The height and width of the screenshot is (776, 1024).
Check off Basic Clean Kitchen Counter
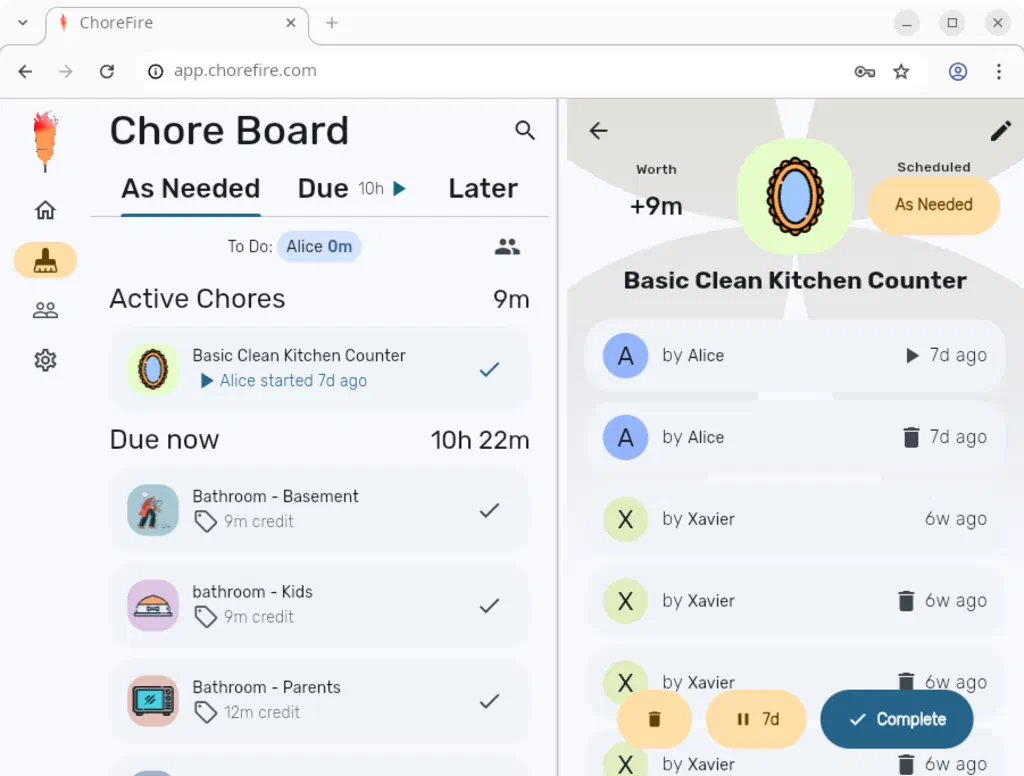point(489,369)
